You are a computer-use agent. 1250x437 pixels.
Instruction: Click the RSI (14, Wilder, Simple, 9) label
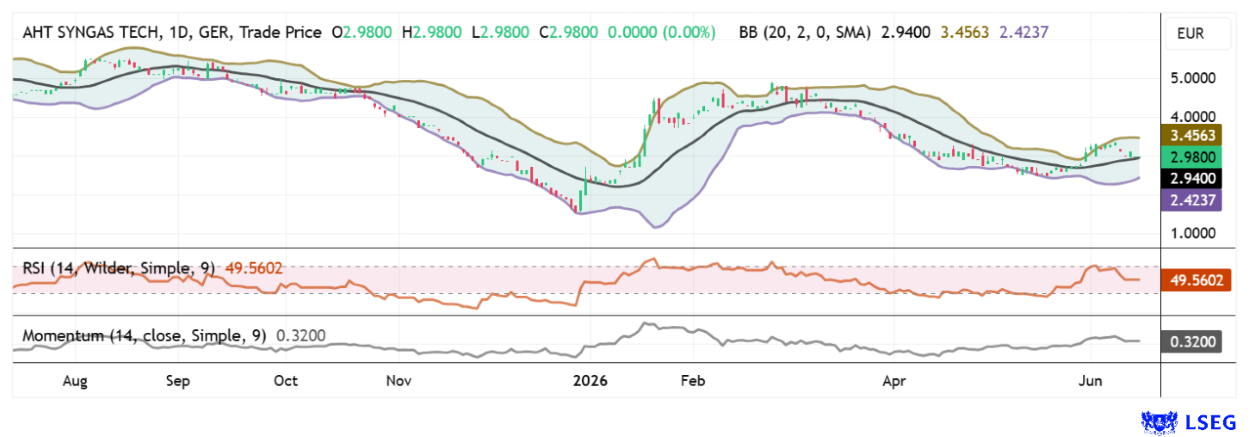point(121,268)
